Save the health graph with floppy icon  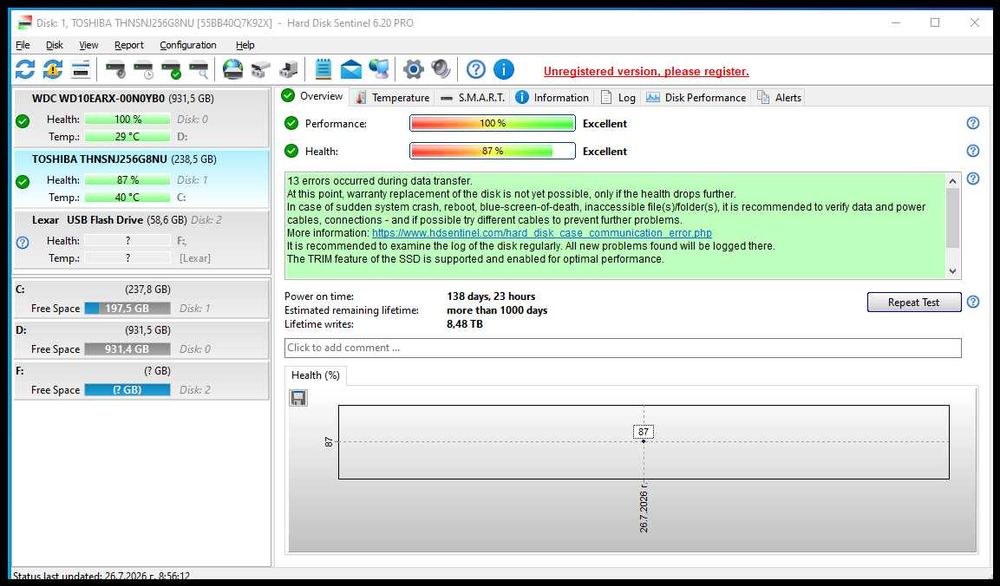click(298, 398)
